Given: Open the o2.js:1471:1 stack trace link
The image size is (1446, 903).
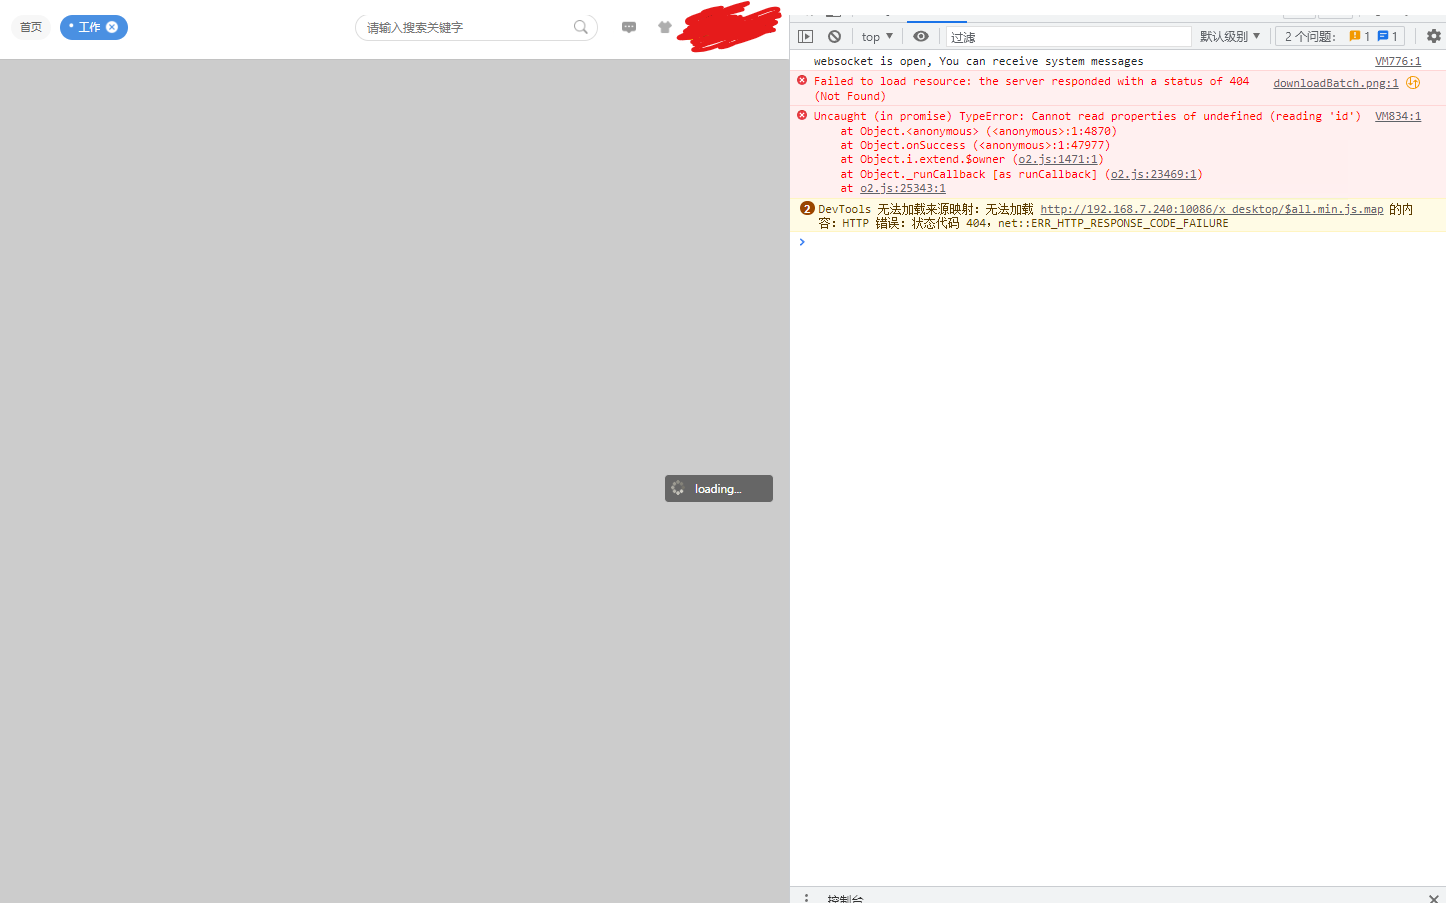Looking at the screenshot, I should pos(1058,159).
